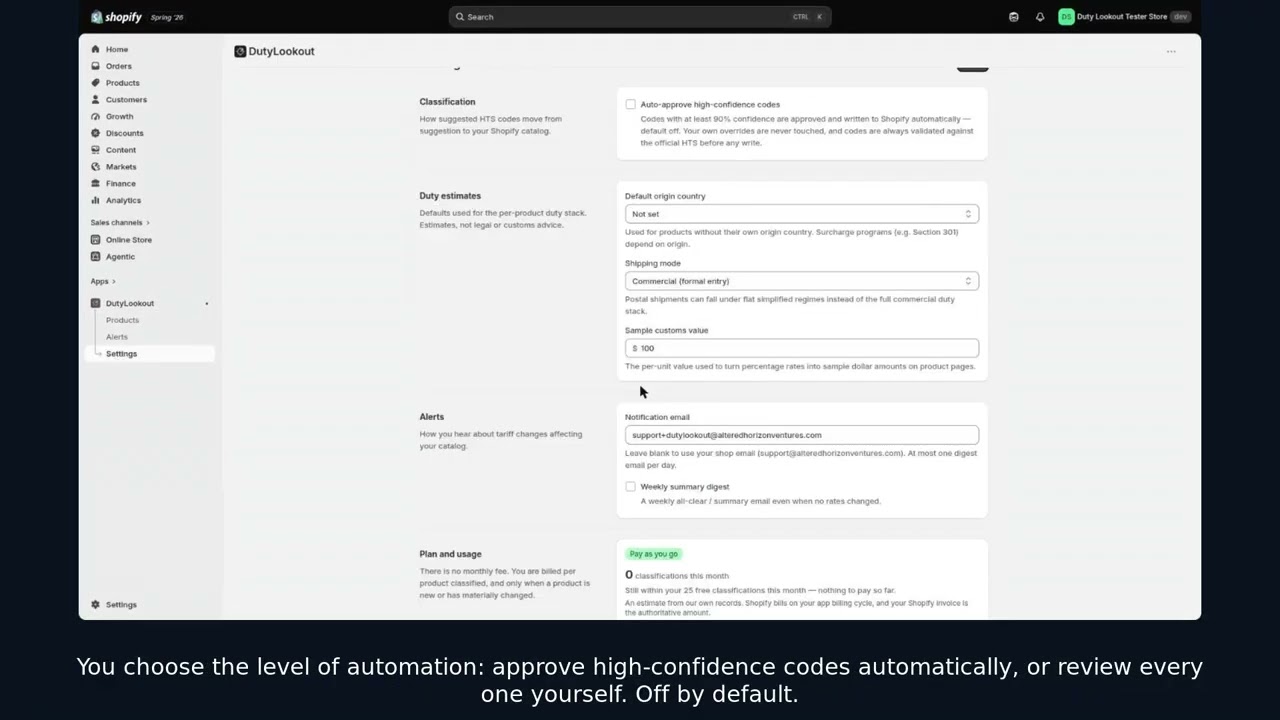Click the Shopify logo
This screenshot has width=1280, height=720.
tap(116, 17)
